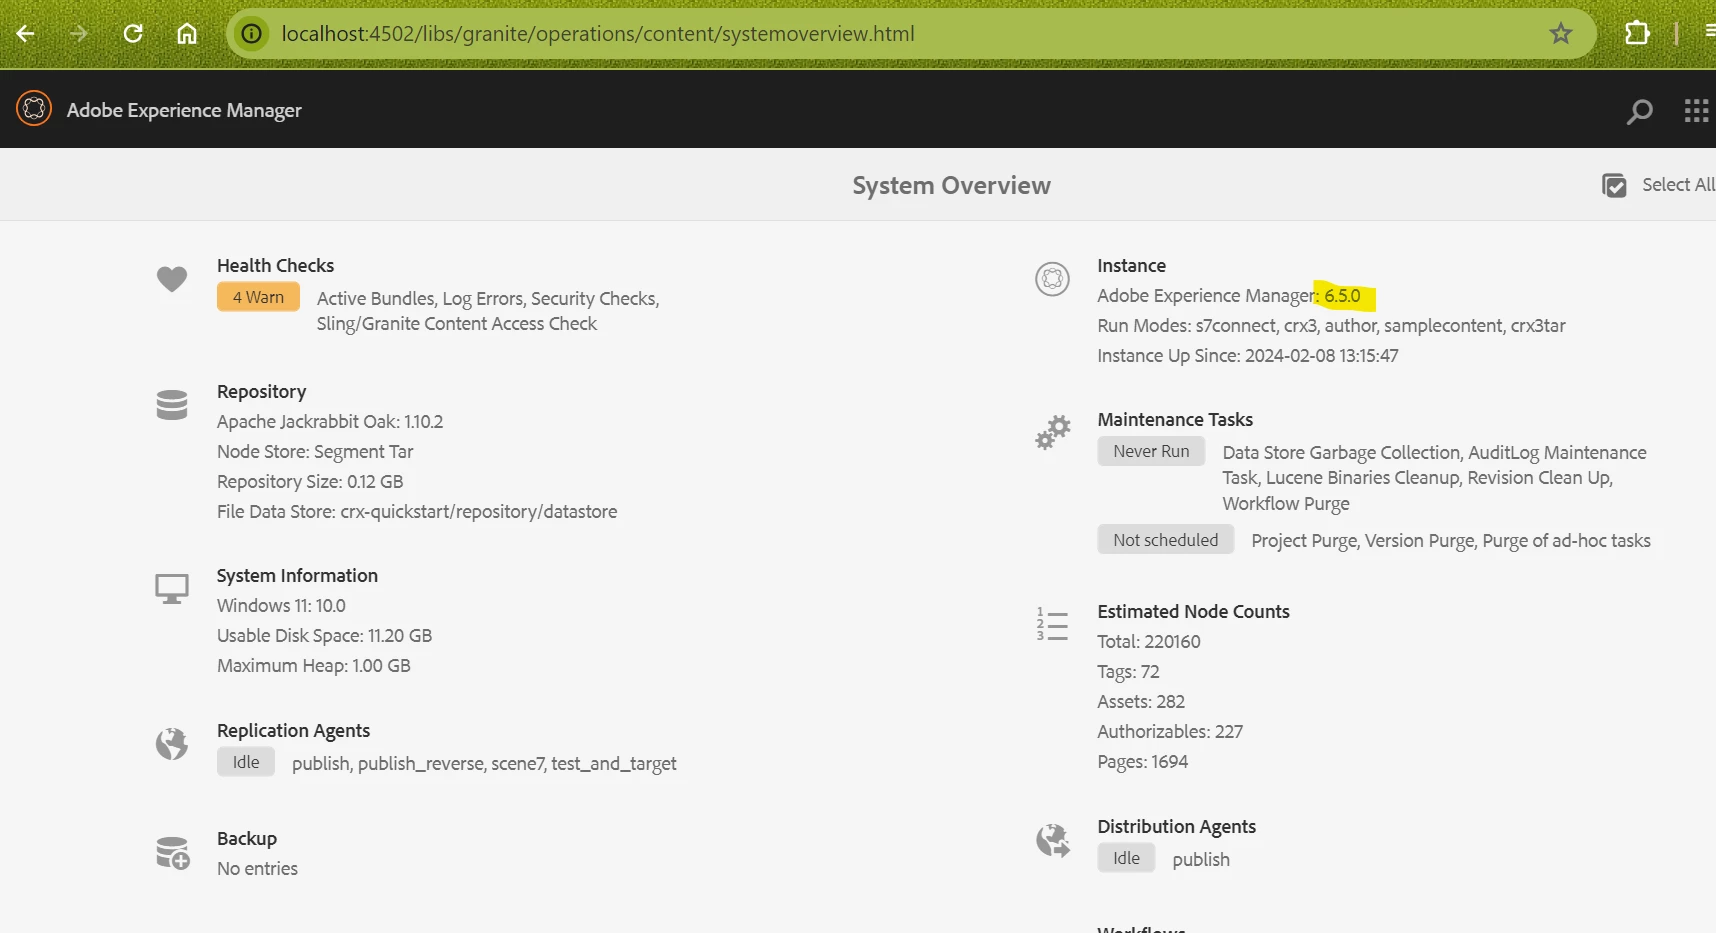The image size is (1716, 933).
Task: Click 'Assets: 282' node count
Action: tap(1140, 702)
